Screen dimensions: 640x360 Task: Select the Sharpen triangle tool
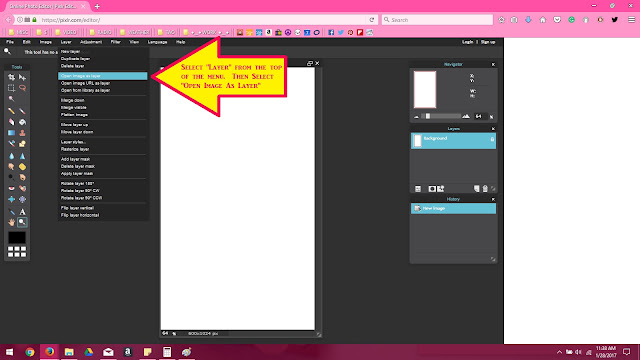[x=22, y=156]
